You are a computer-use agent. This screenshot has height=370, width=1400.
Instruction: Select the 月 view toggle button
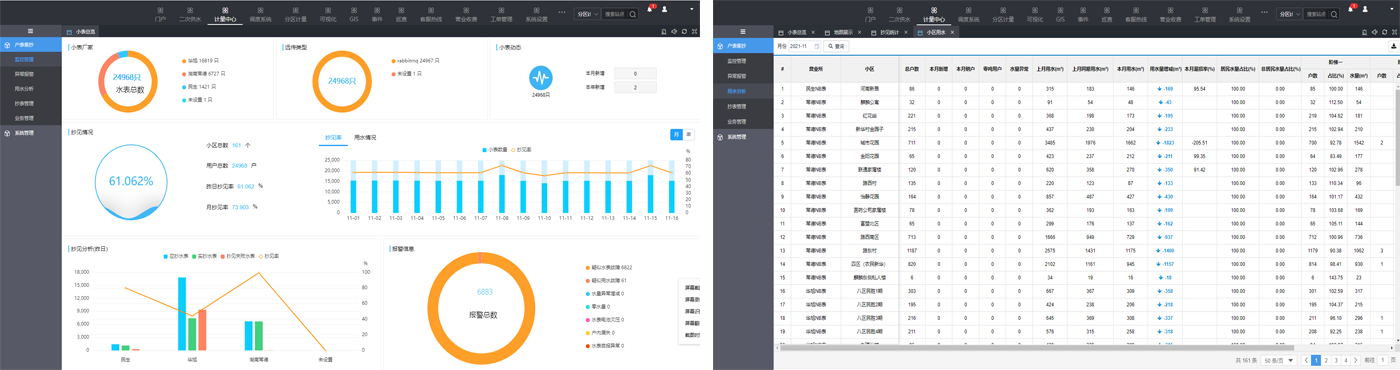676,134
